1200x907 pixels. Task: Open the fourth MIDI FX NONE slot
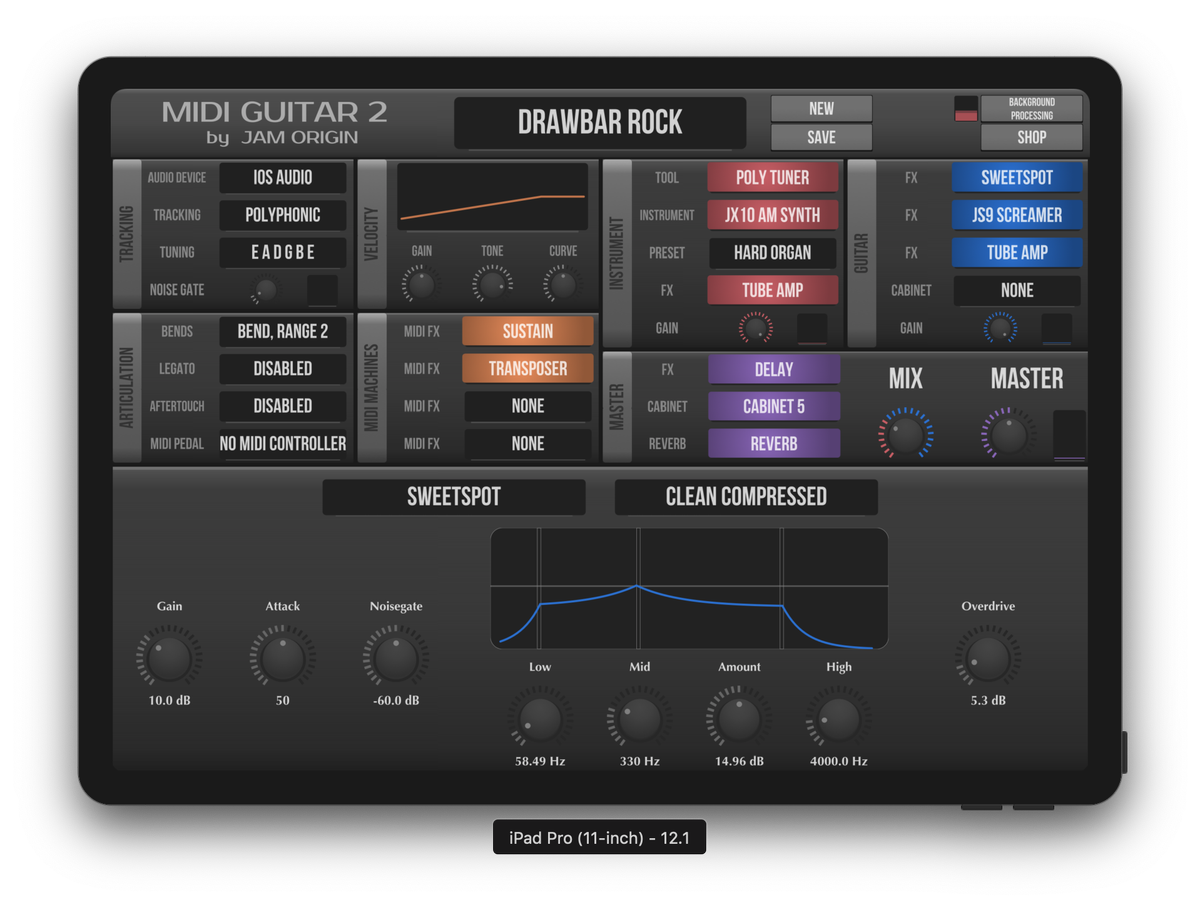point(528,444)
